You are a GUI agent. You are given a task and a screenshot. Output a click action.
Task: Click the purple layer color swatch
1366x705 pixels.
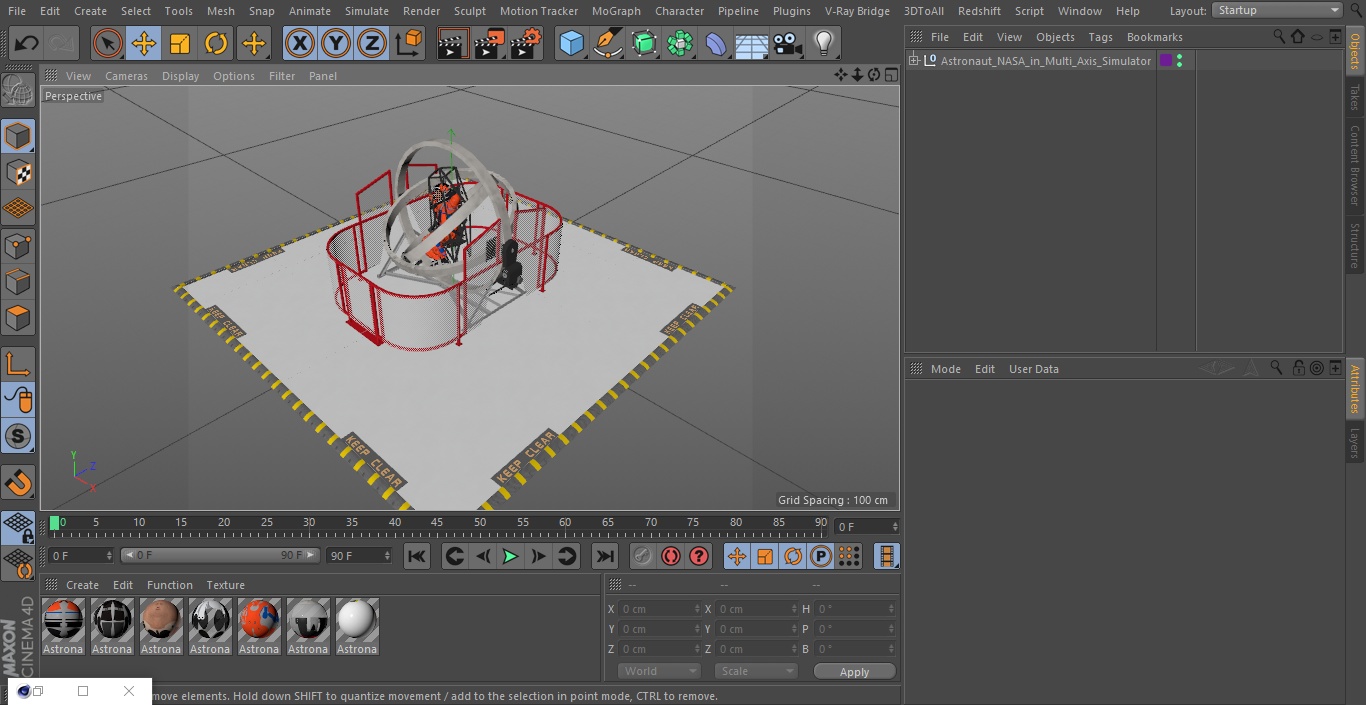[1166, 61]
